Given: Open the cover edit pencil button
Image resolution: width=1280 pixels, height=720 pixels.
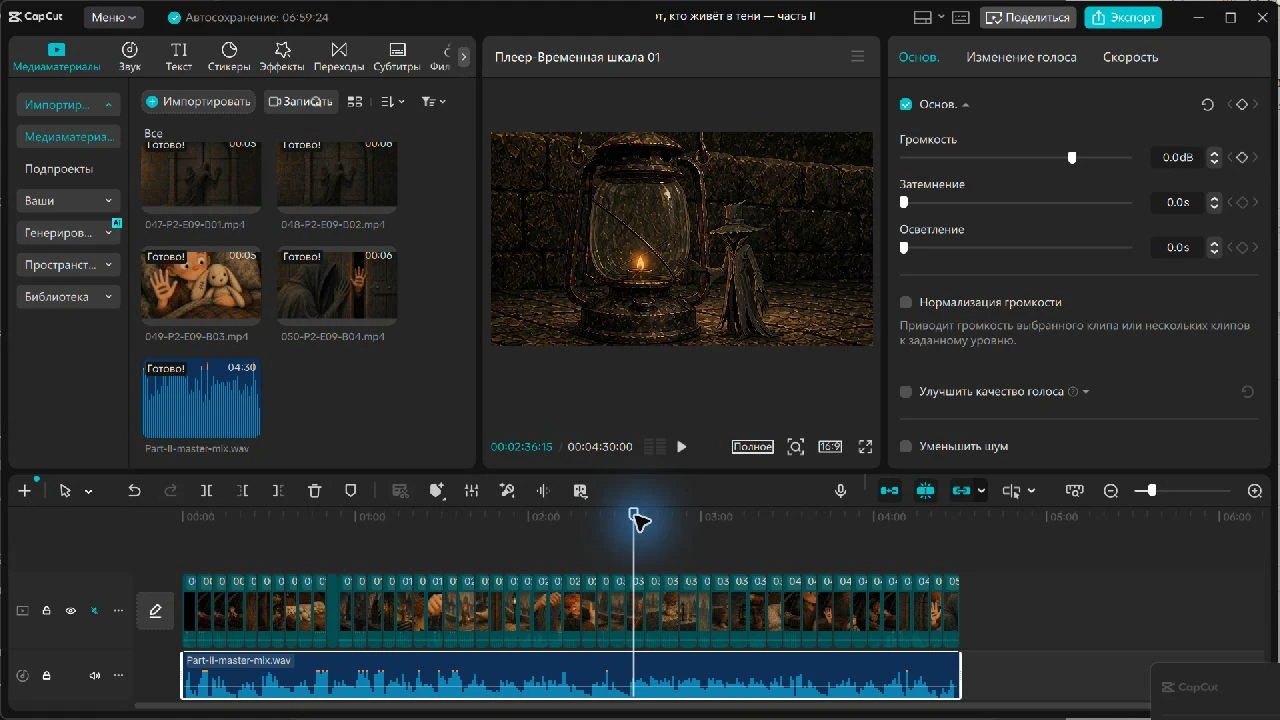Looking at the screenshot, I should click(x=155, y=611).
